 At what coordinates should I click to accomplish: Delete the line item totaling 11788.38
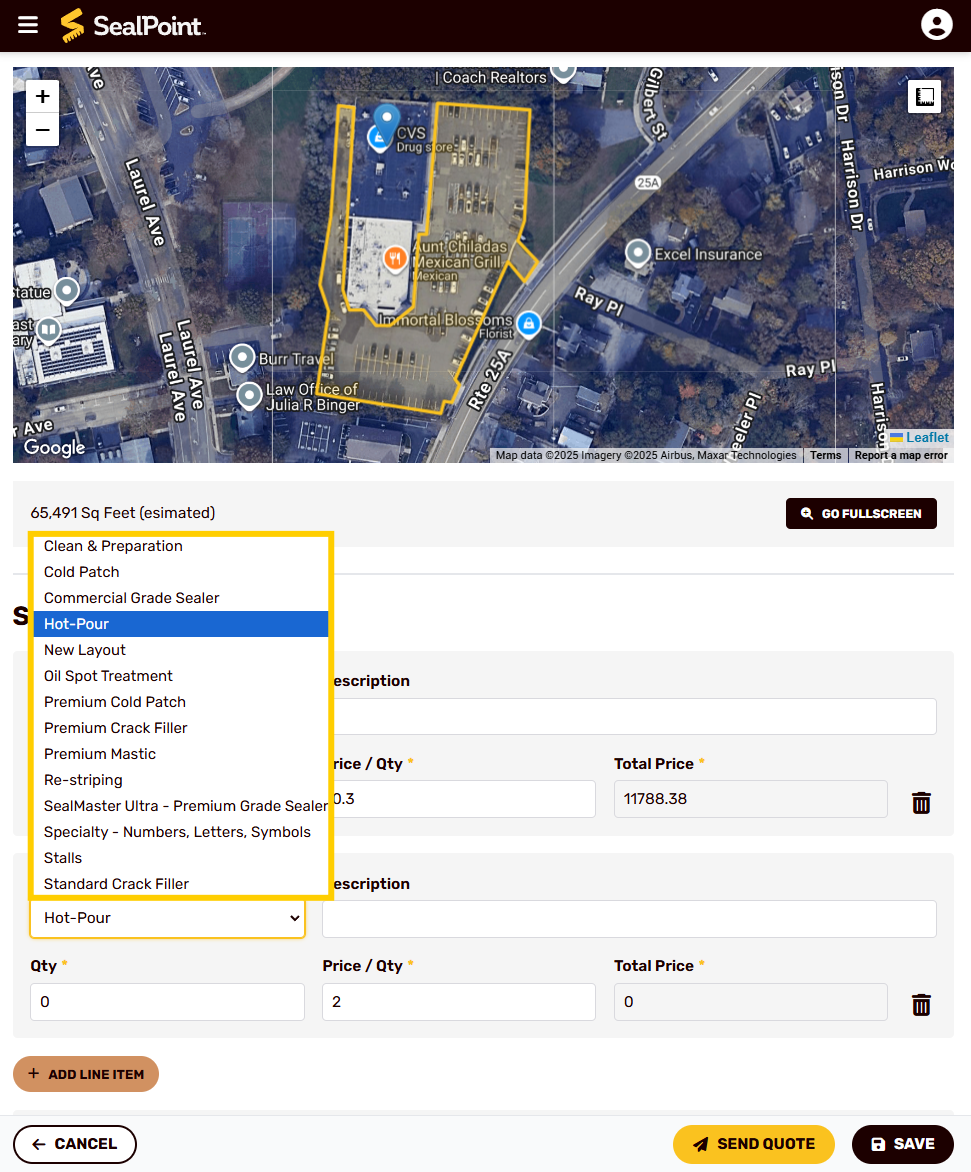pos(921,803)
